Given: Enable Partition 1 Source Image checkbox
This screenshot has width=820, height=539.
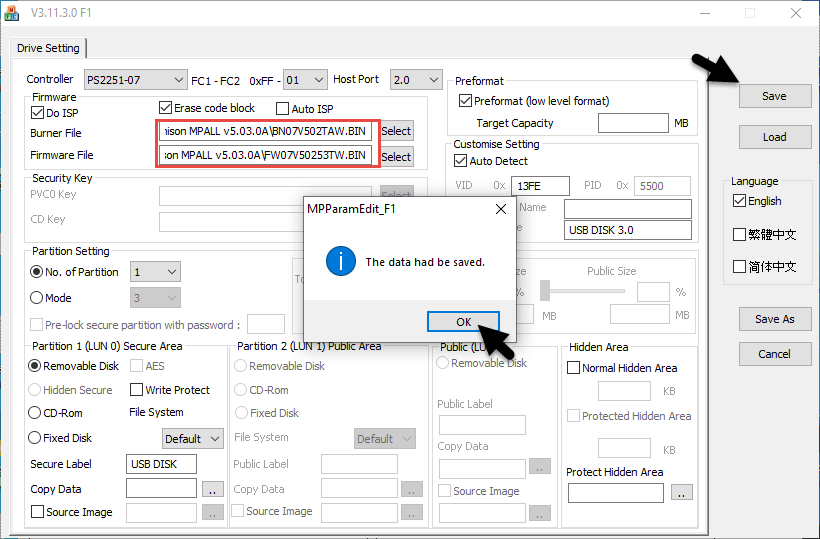Looking at the screenshot, I should pyautogui.click(x=38, y=511).
